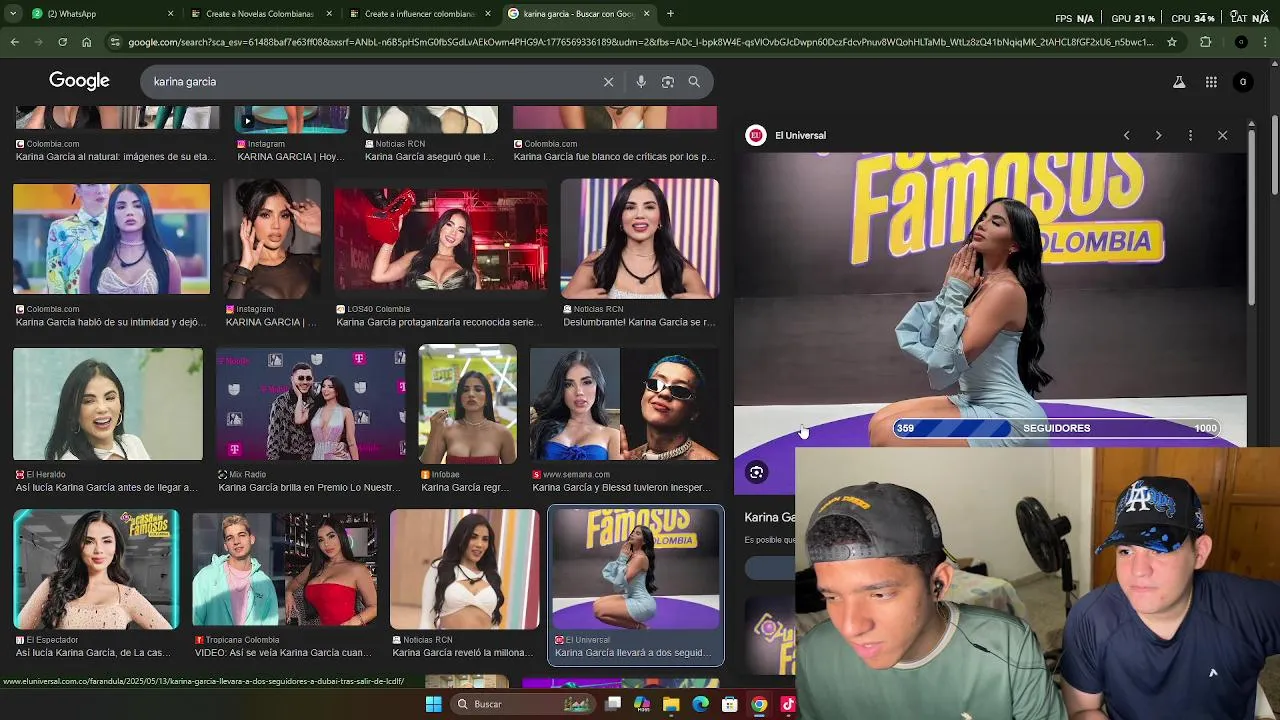1280x720 pixels.
Task: Open the Chrome three-dot menu
Action: [1266, 42]
